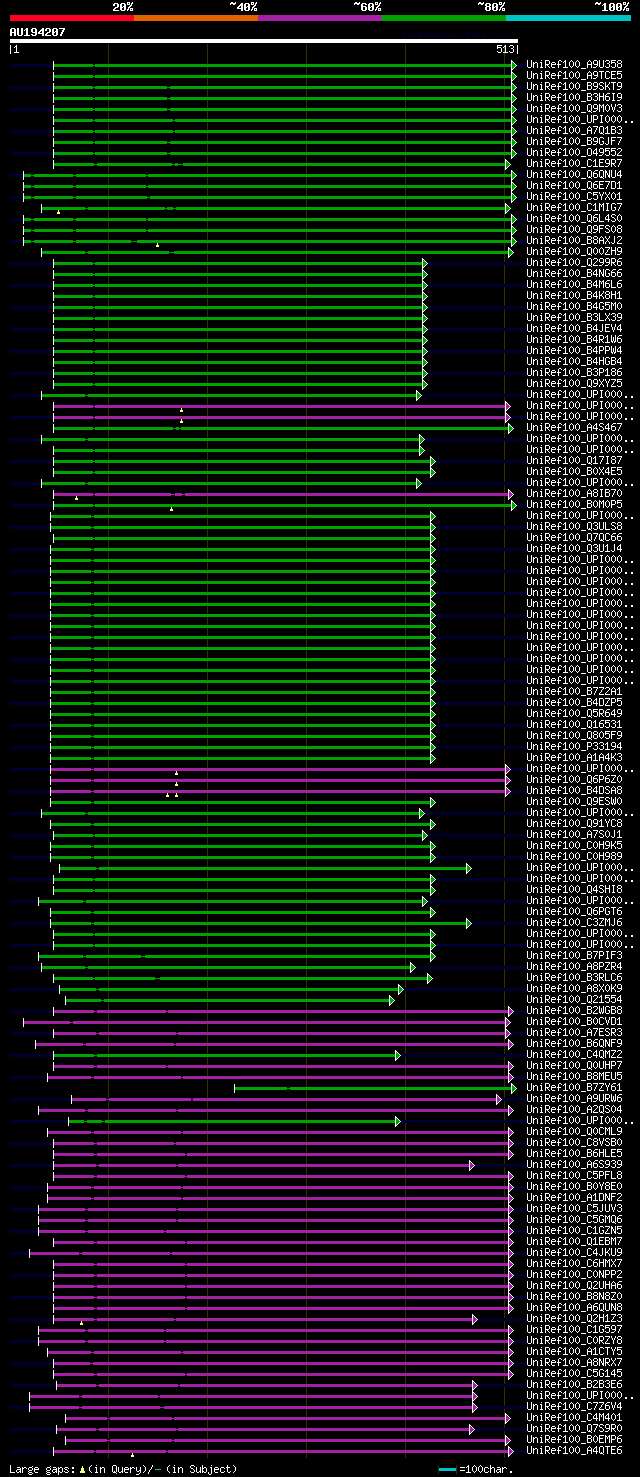Select label UniRef100_Q9ESW0

click(574, 801)
